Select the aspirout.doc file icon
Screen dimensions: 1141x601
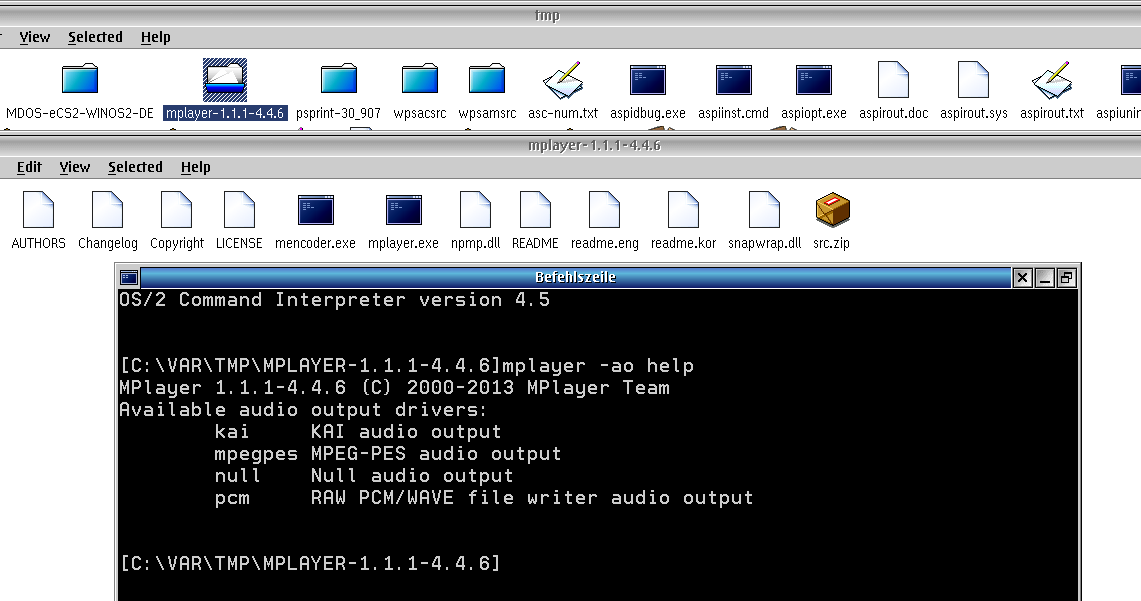(894, 79)
